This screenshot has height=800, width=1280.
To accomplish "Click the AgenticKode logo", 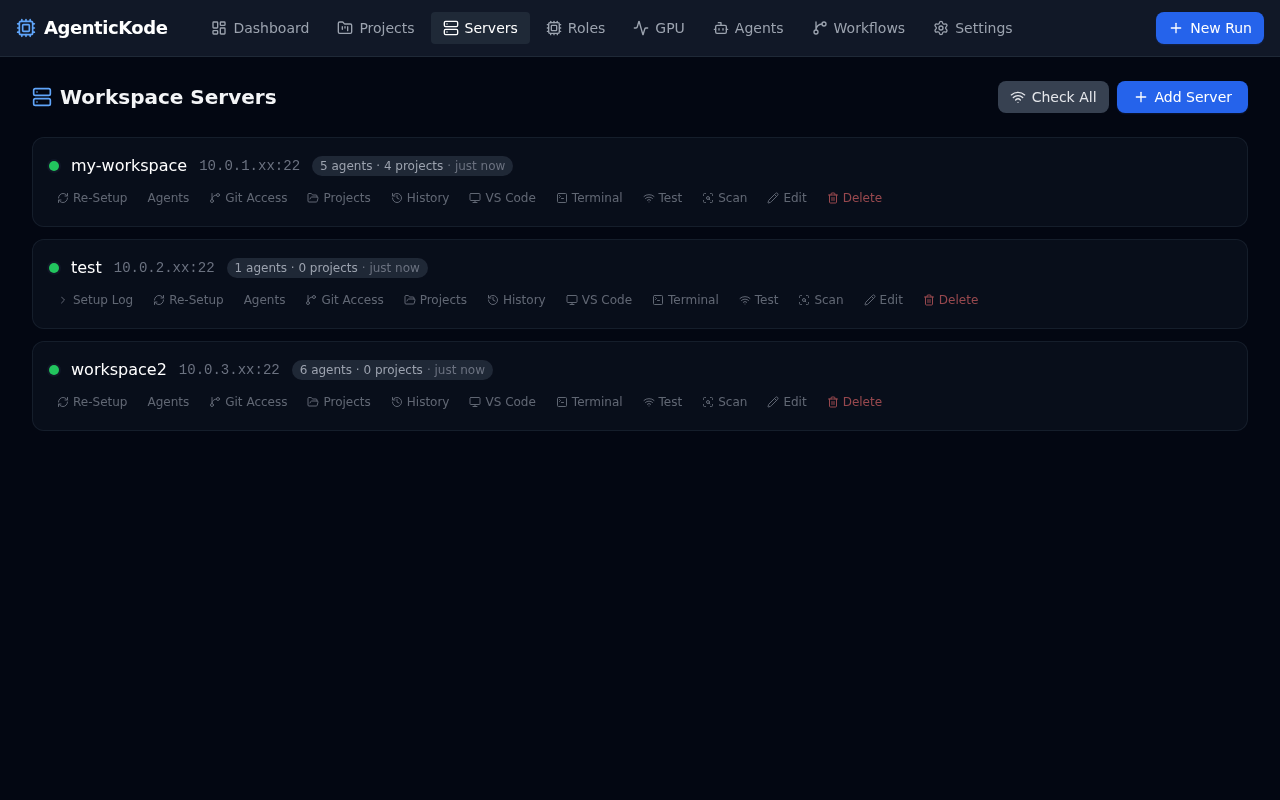I will [92, 27].
